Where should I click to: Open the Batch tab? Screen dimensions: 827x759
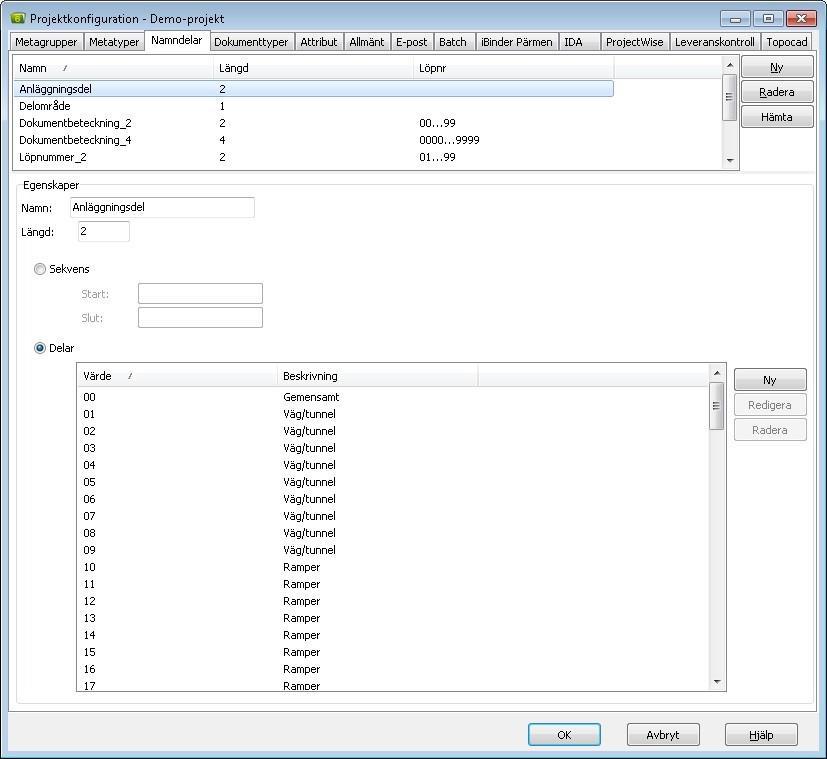pos(453,42)
